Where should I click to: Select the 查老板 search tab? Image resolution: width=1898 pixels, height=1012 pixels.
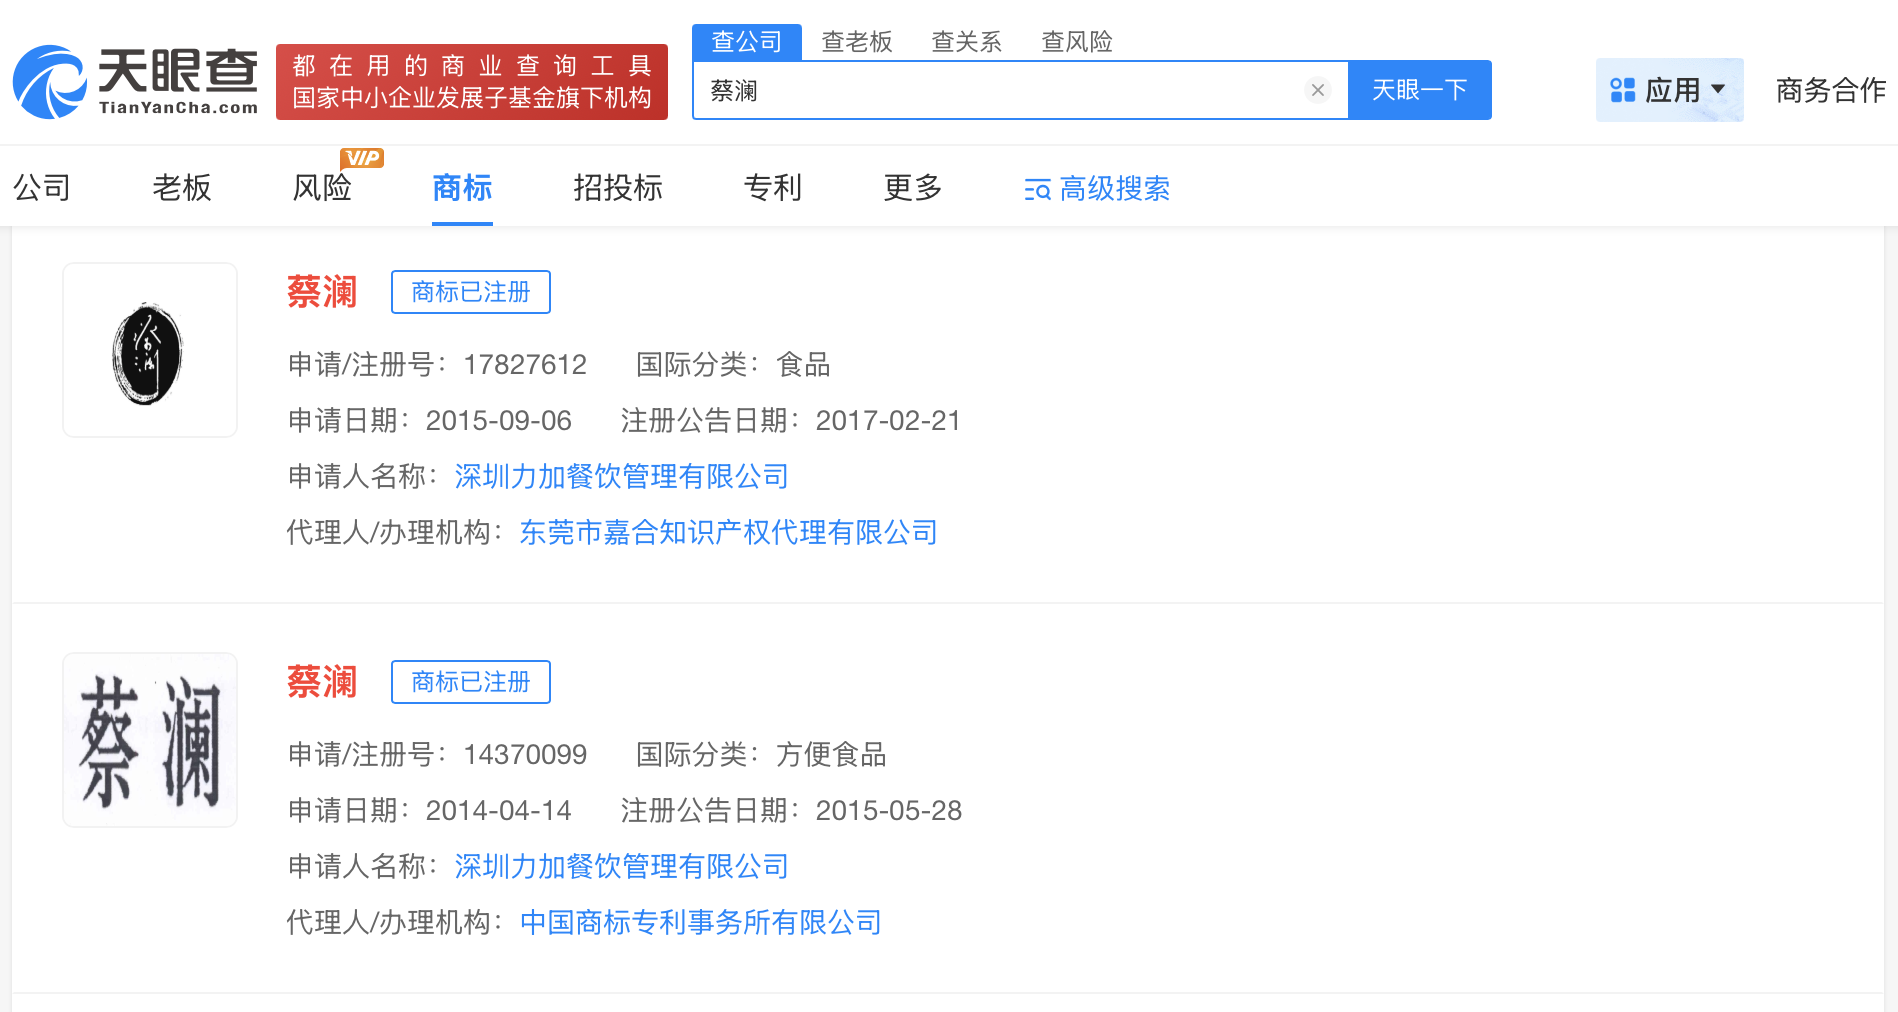tap(857, 41)
